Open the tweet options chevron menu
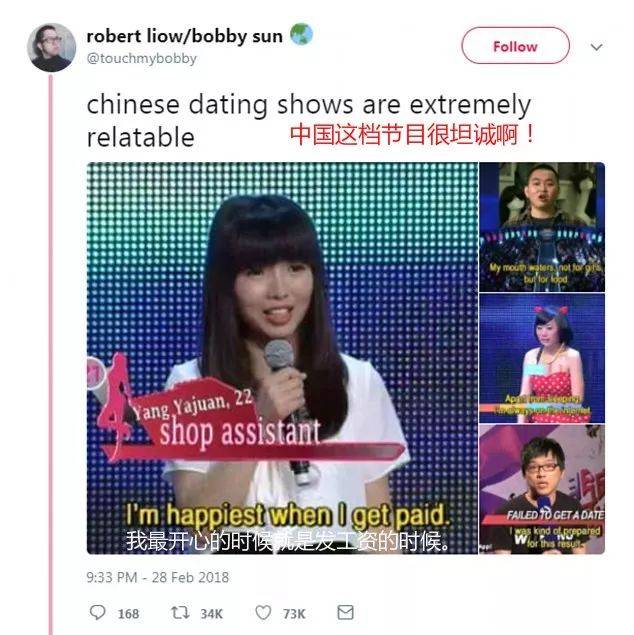The width and height of the screenshot is (634, 635). [596, 47]
